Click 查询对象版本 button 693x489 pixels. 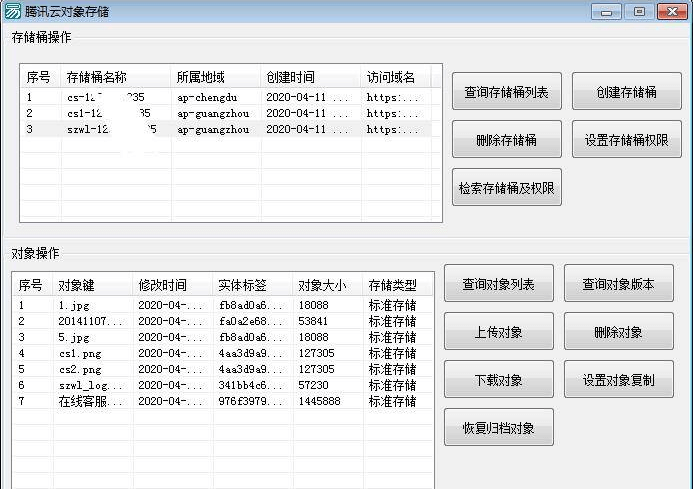(619, 283)
